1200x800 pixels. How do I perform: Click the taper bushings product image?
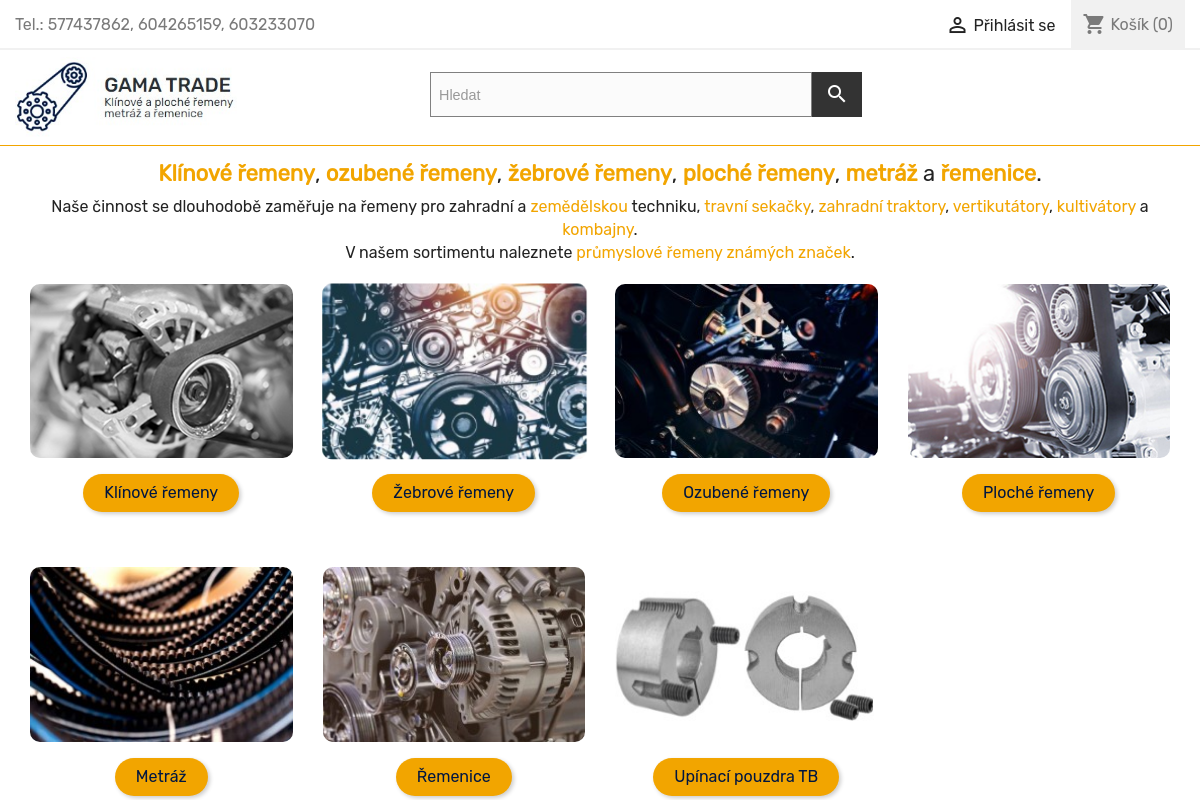coord(746,655)
